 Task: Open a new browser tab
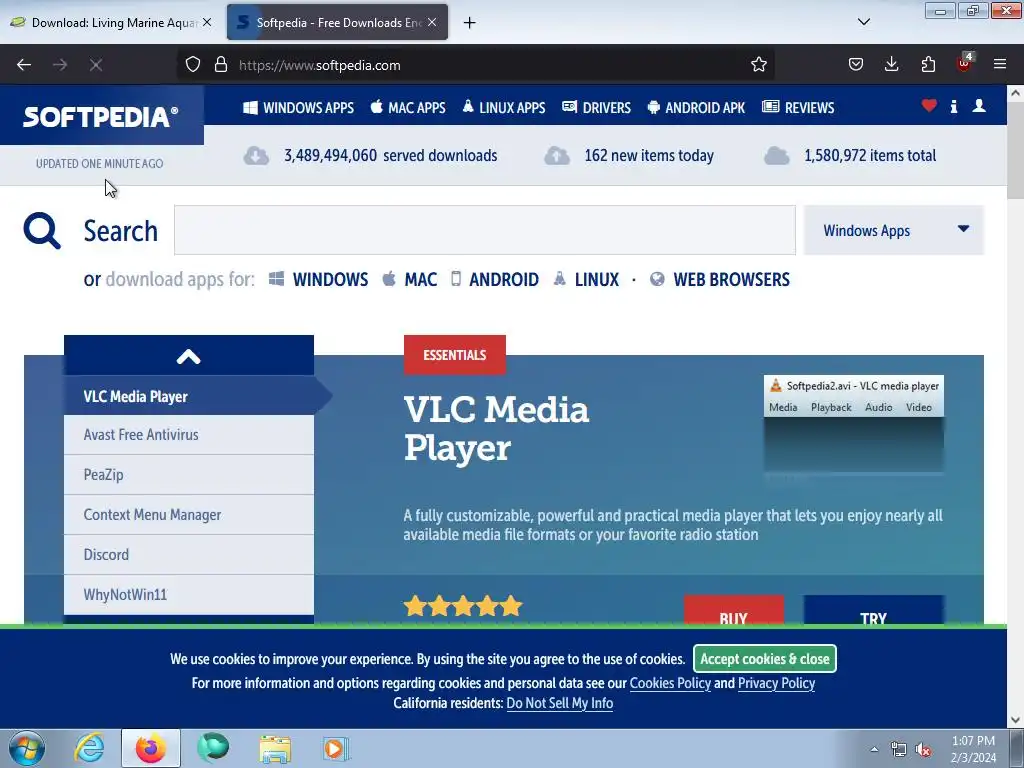469,22
